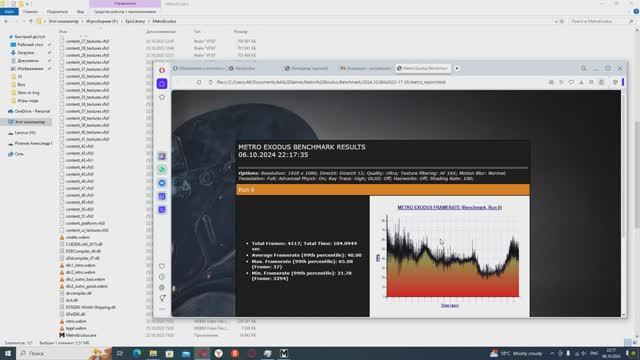Open Изображения in Quick access
The image size is (640, 360).
[29, 69]
